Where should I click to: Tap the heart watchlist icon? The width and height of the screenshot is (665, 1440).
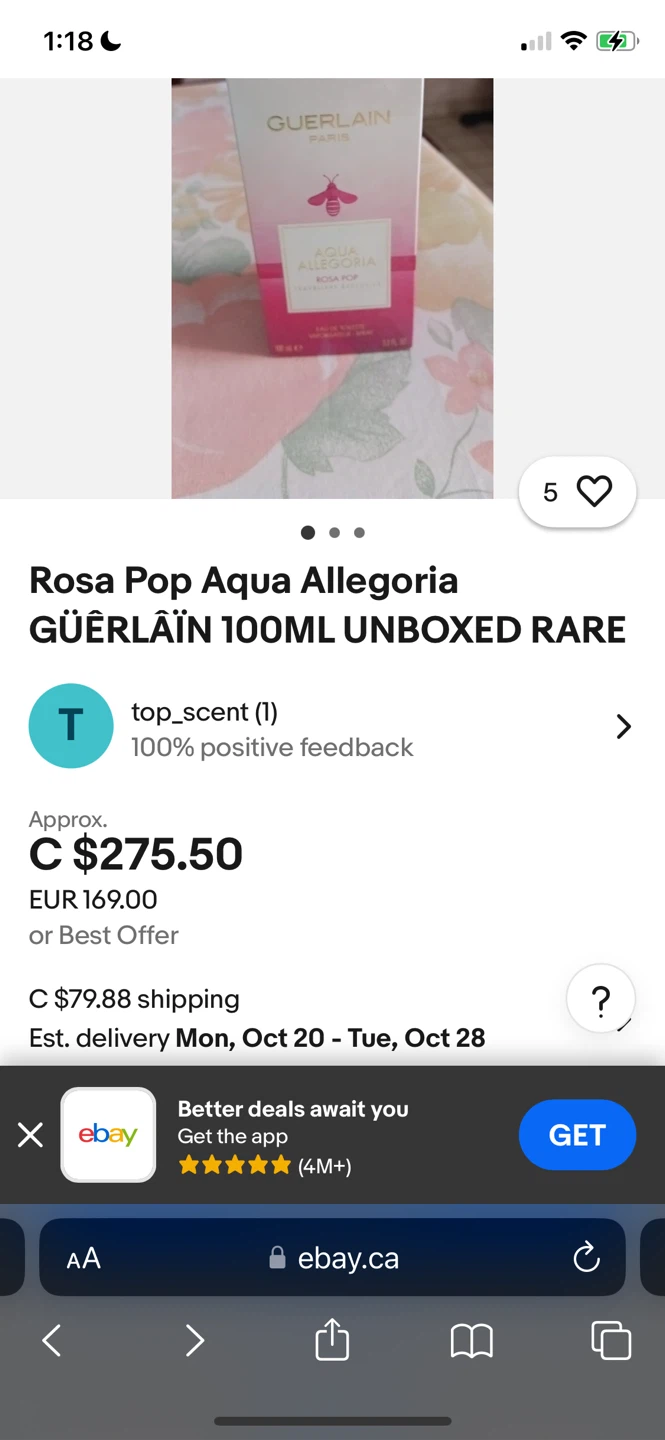pyautogui.click(x=594, y=491)
